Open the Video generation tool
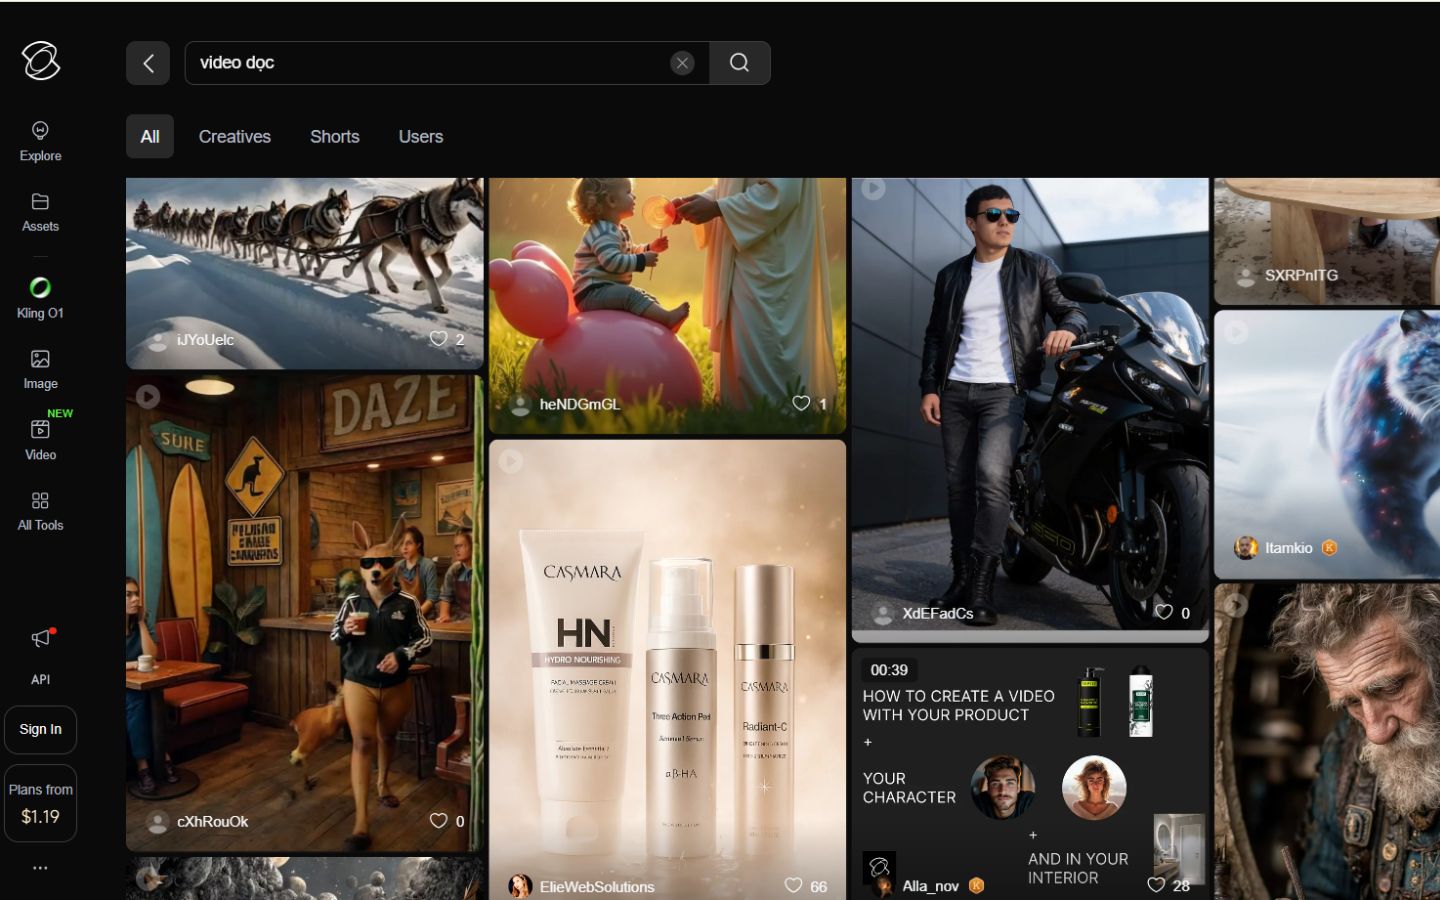This screenshot has height=900, width=1440. pos(40,440)
